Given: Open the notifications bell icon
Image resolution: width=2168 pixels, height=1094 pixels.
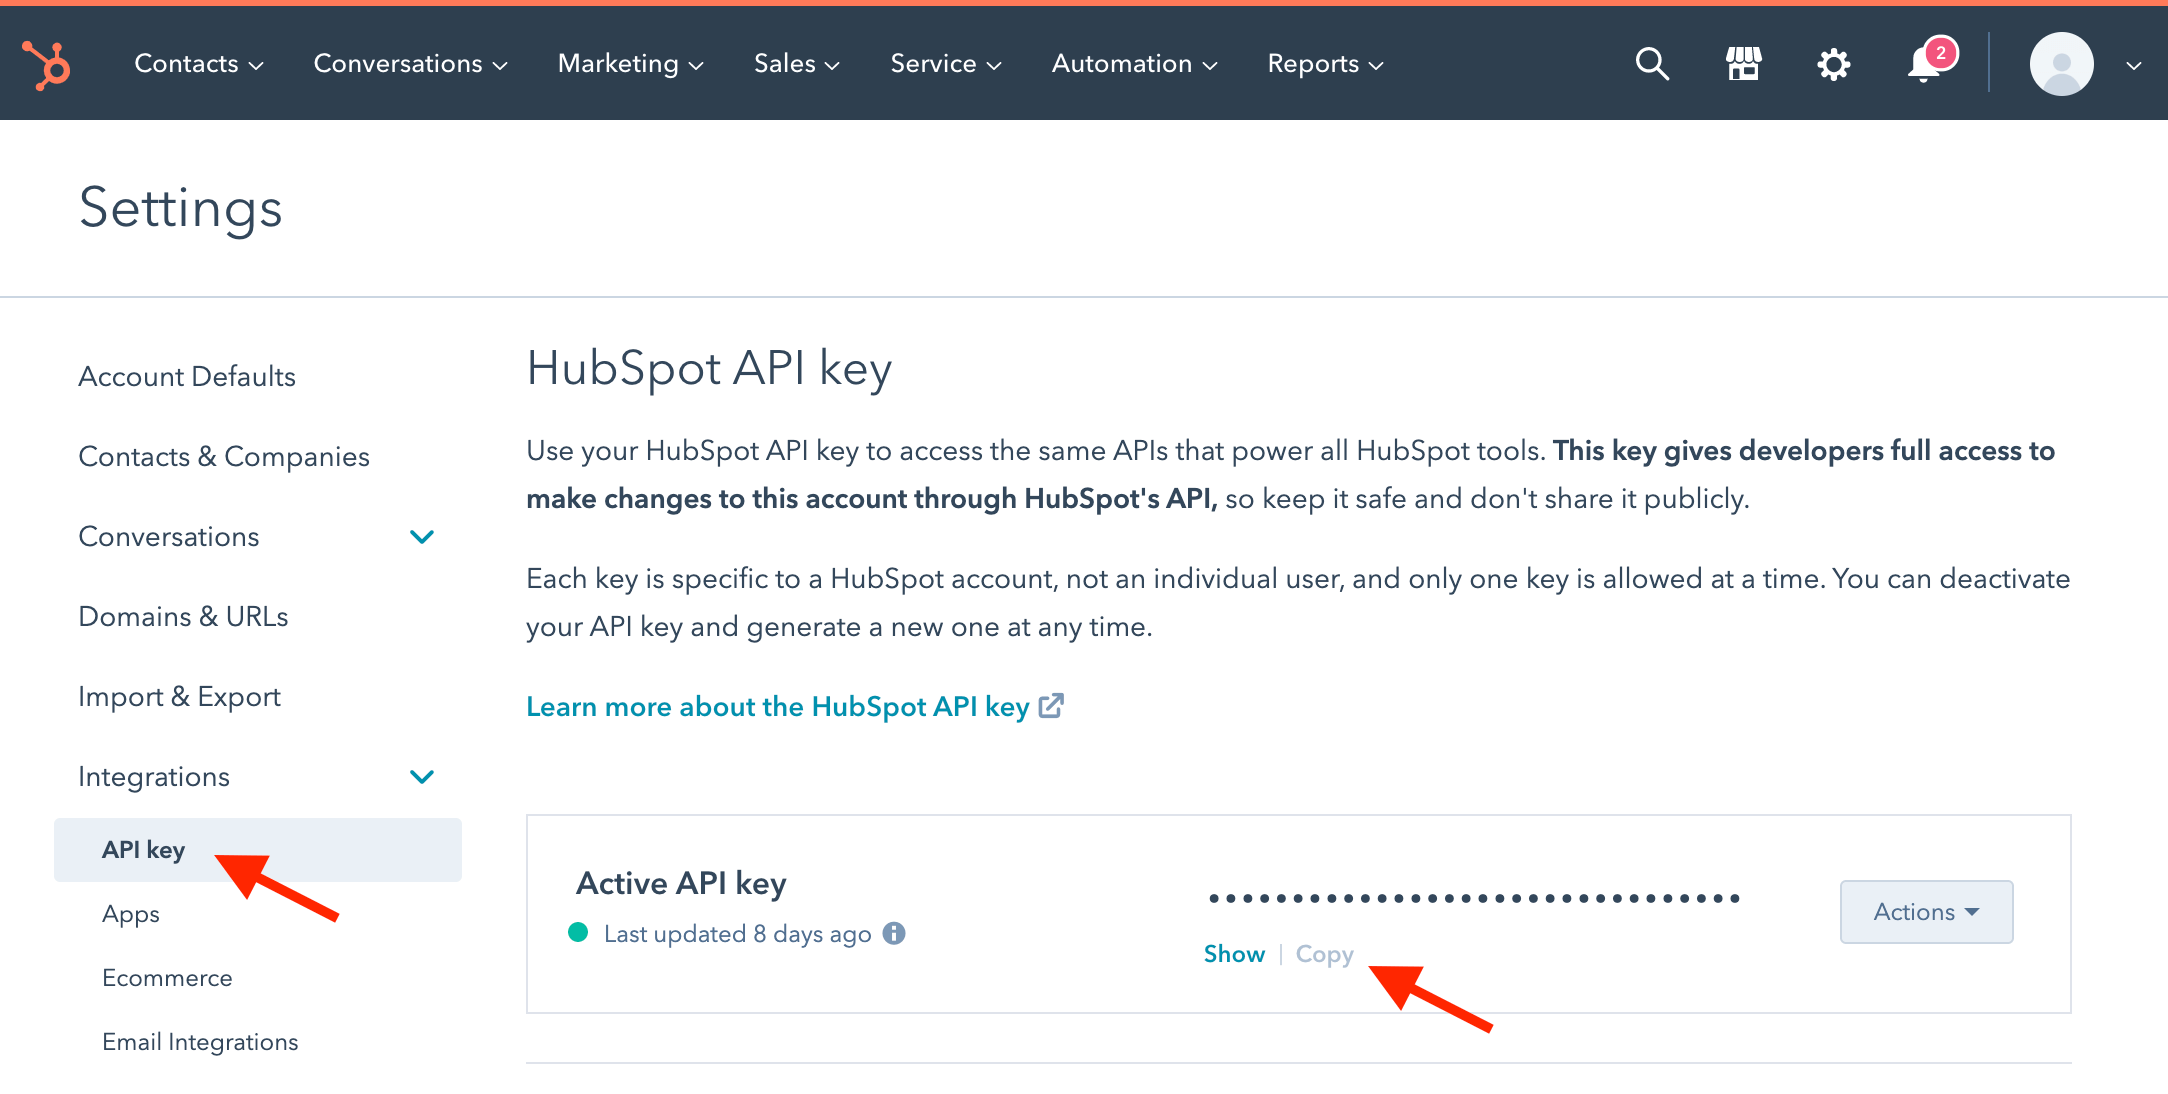Looking at the screenshot, I should (x=1925, y=64).
